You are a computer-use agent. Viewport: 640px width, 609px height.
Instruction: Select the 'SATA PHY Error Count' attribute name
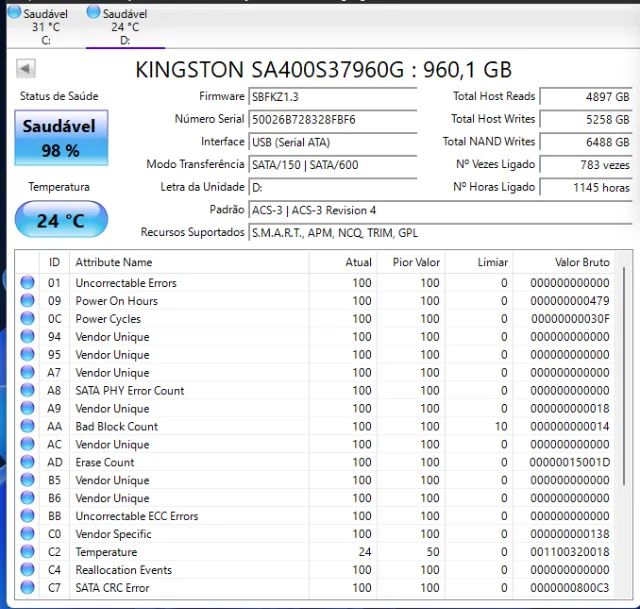[x=130, y=391]
